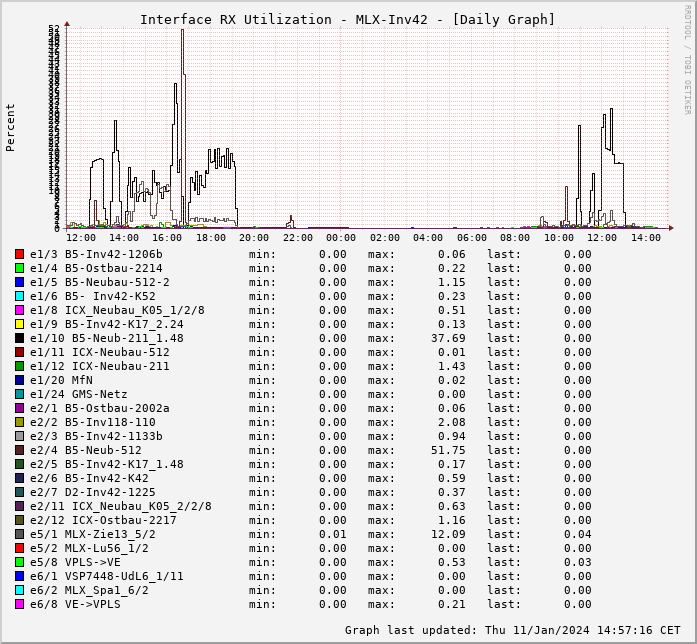Click the magenta swatch for e6/8 VE->VPLS
The width and height of the screenshot is (697, 644).
coord(19,604)
